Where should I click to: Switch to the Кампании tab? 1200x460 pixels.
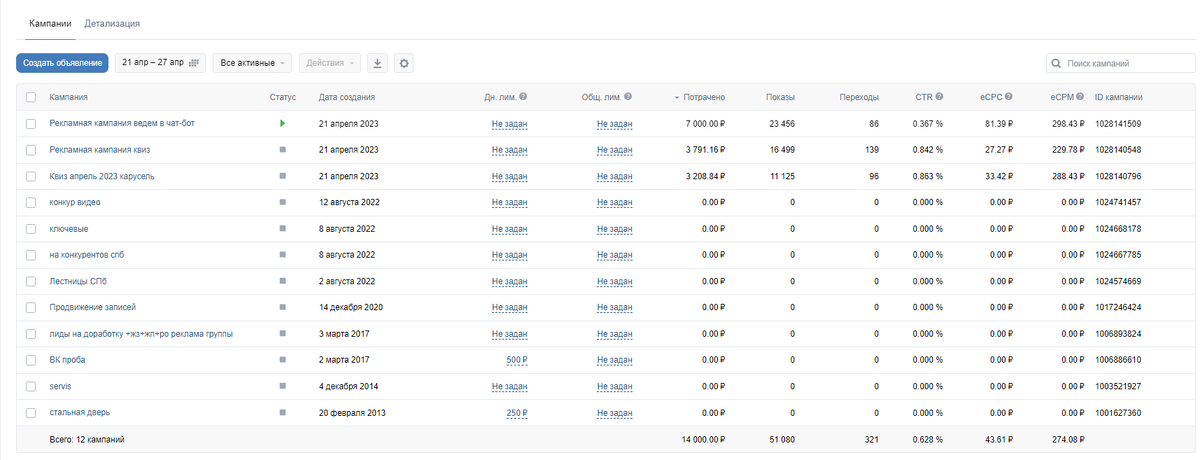click(x=50, y=22)
